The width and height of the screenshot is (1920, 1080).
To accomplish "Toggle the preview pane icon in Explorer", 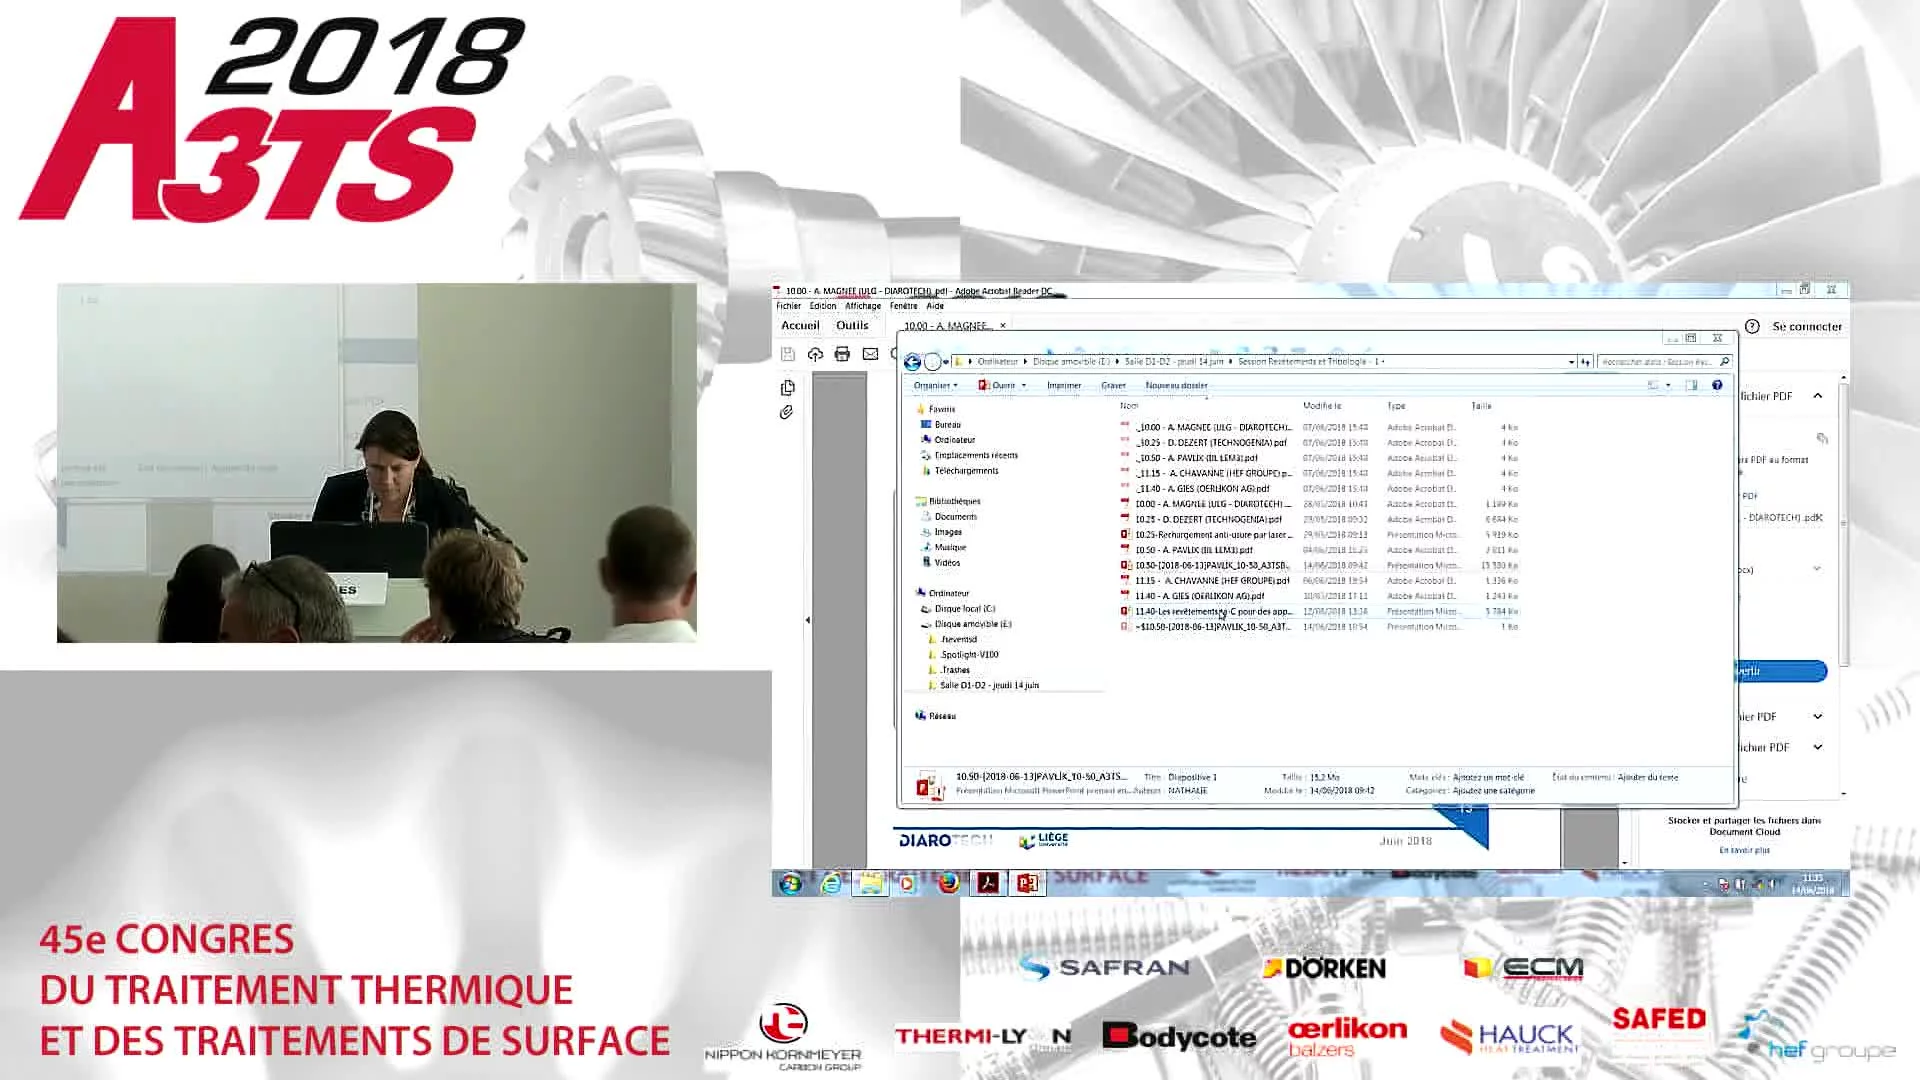I will [1691, 385].
